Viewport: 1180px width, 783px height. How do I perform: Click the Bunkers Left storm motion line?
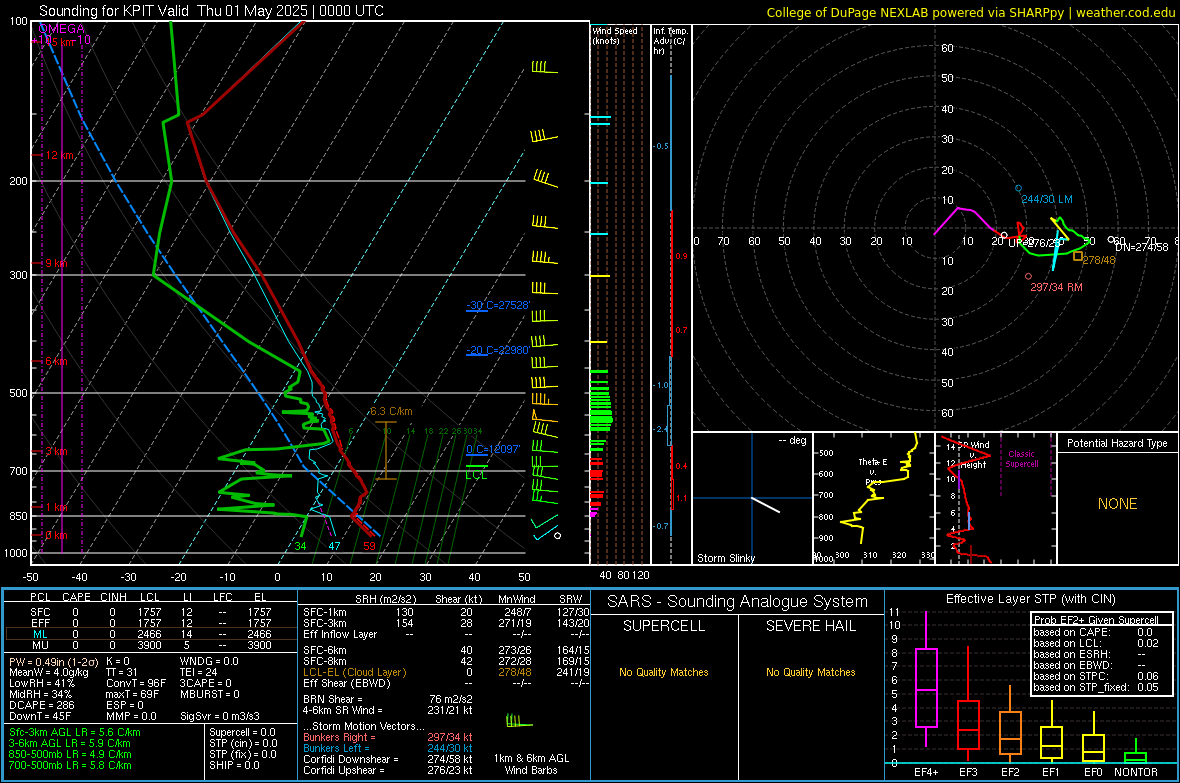click(x=388, y=748)
